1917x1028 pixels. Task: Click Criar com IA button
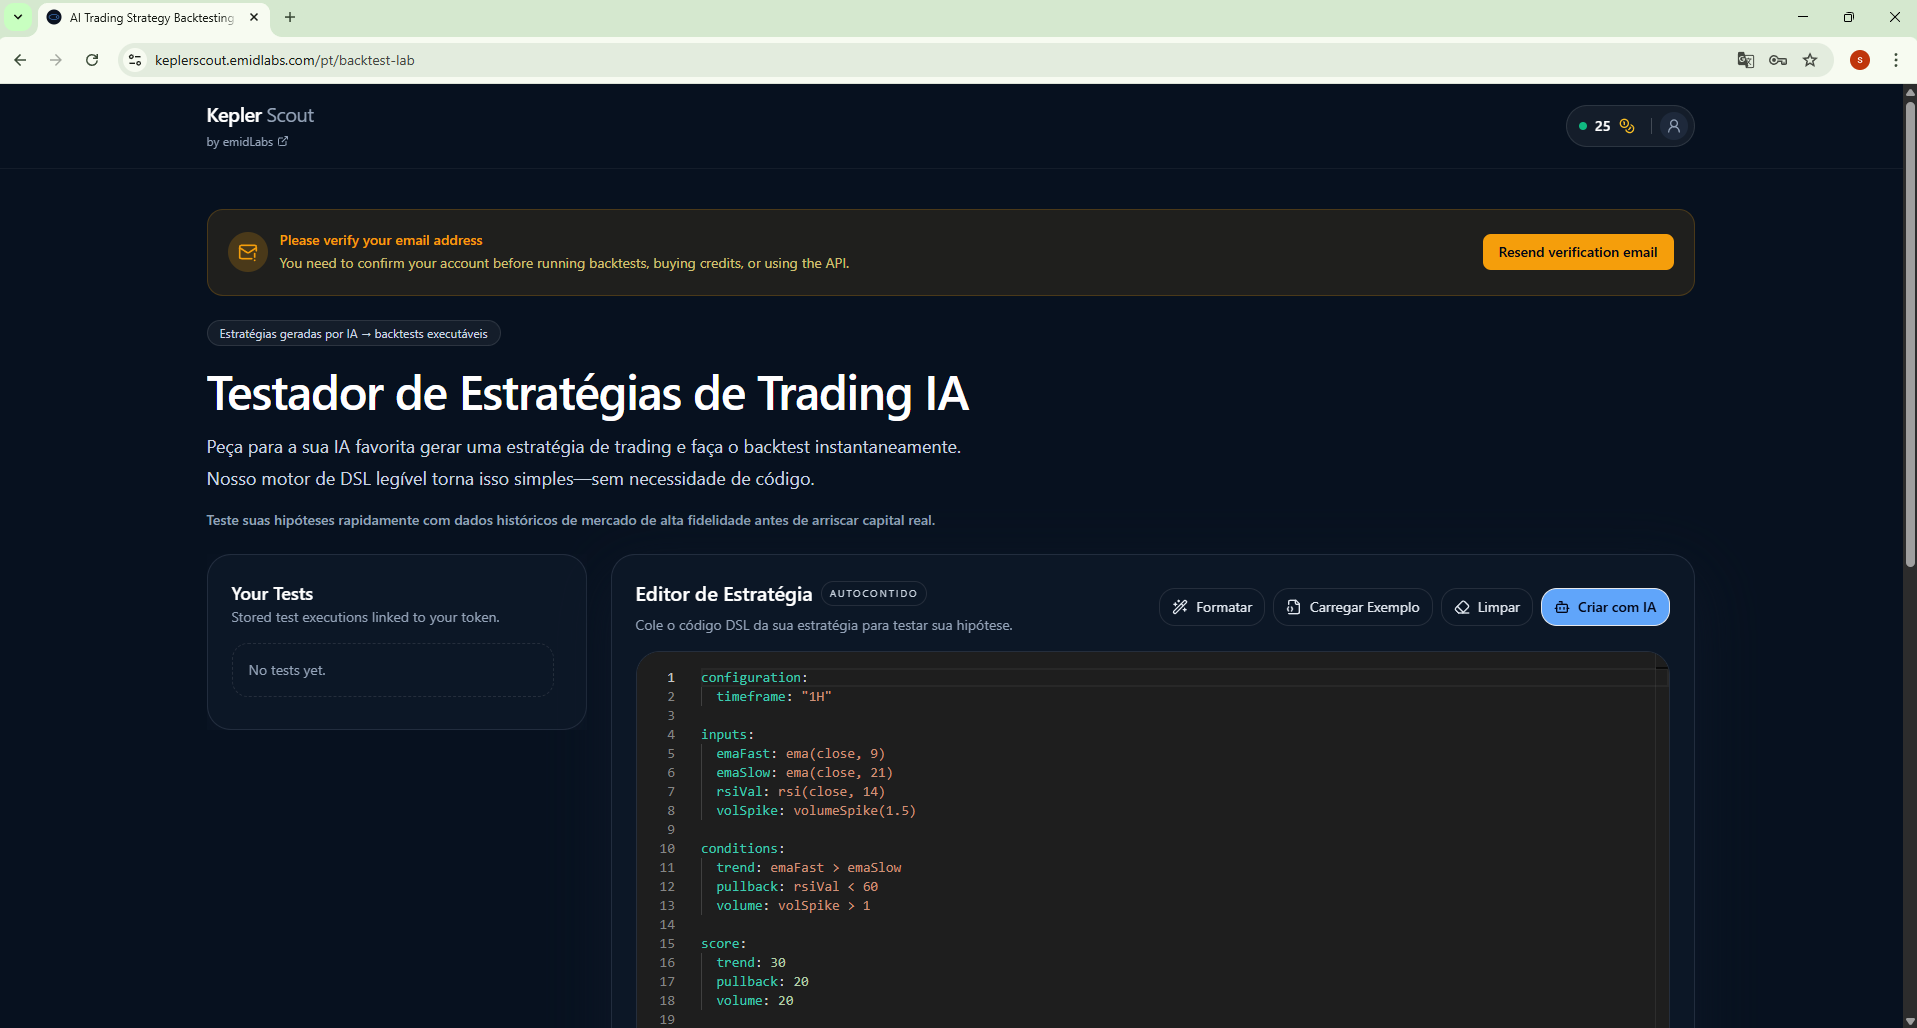click(1605, 607)
